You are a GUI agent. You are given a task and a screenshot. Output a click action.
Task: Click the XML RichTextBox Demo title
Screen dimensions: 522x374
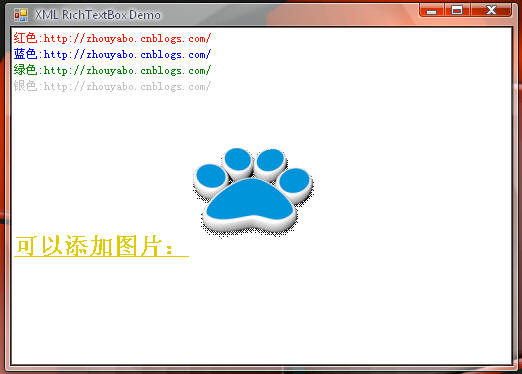[98, 15]
